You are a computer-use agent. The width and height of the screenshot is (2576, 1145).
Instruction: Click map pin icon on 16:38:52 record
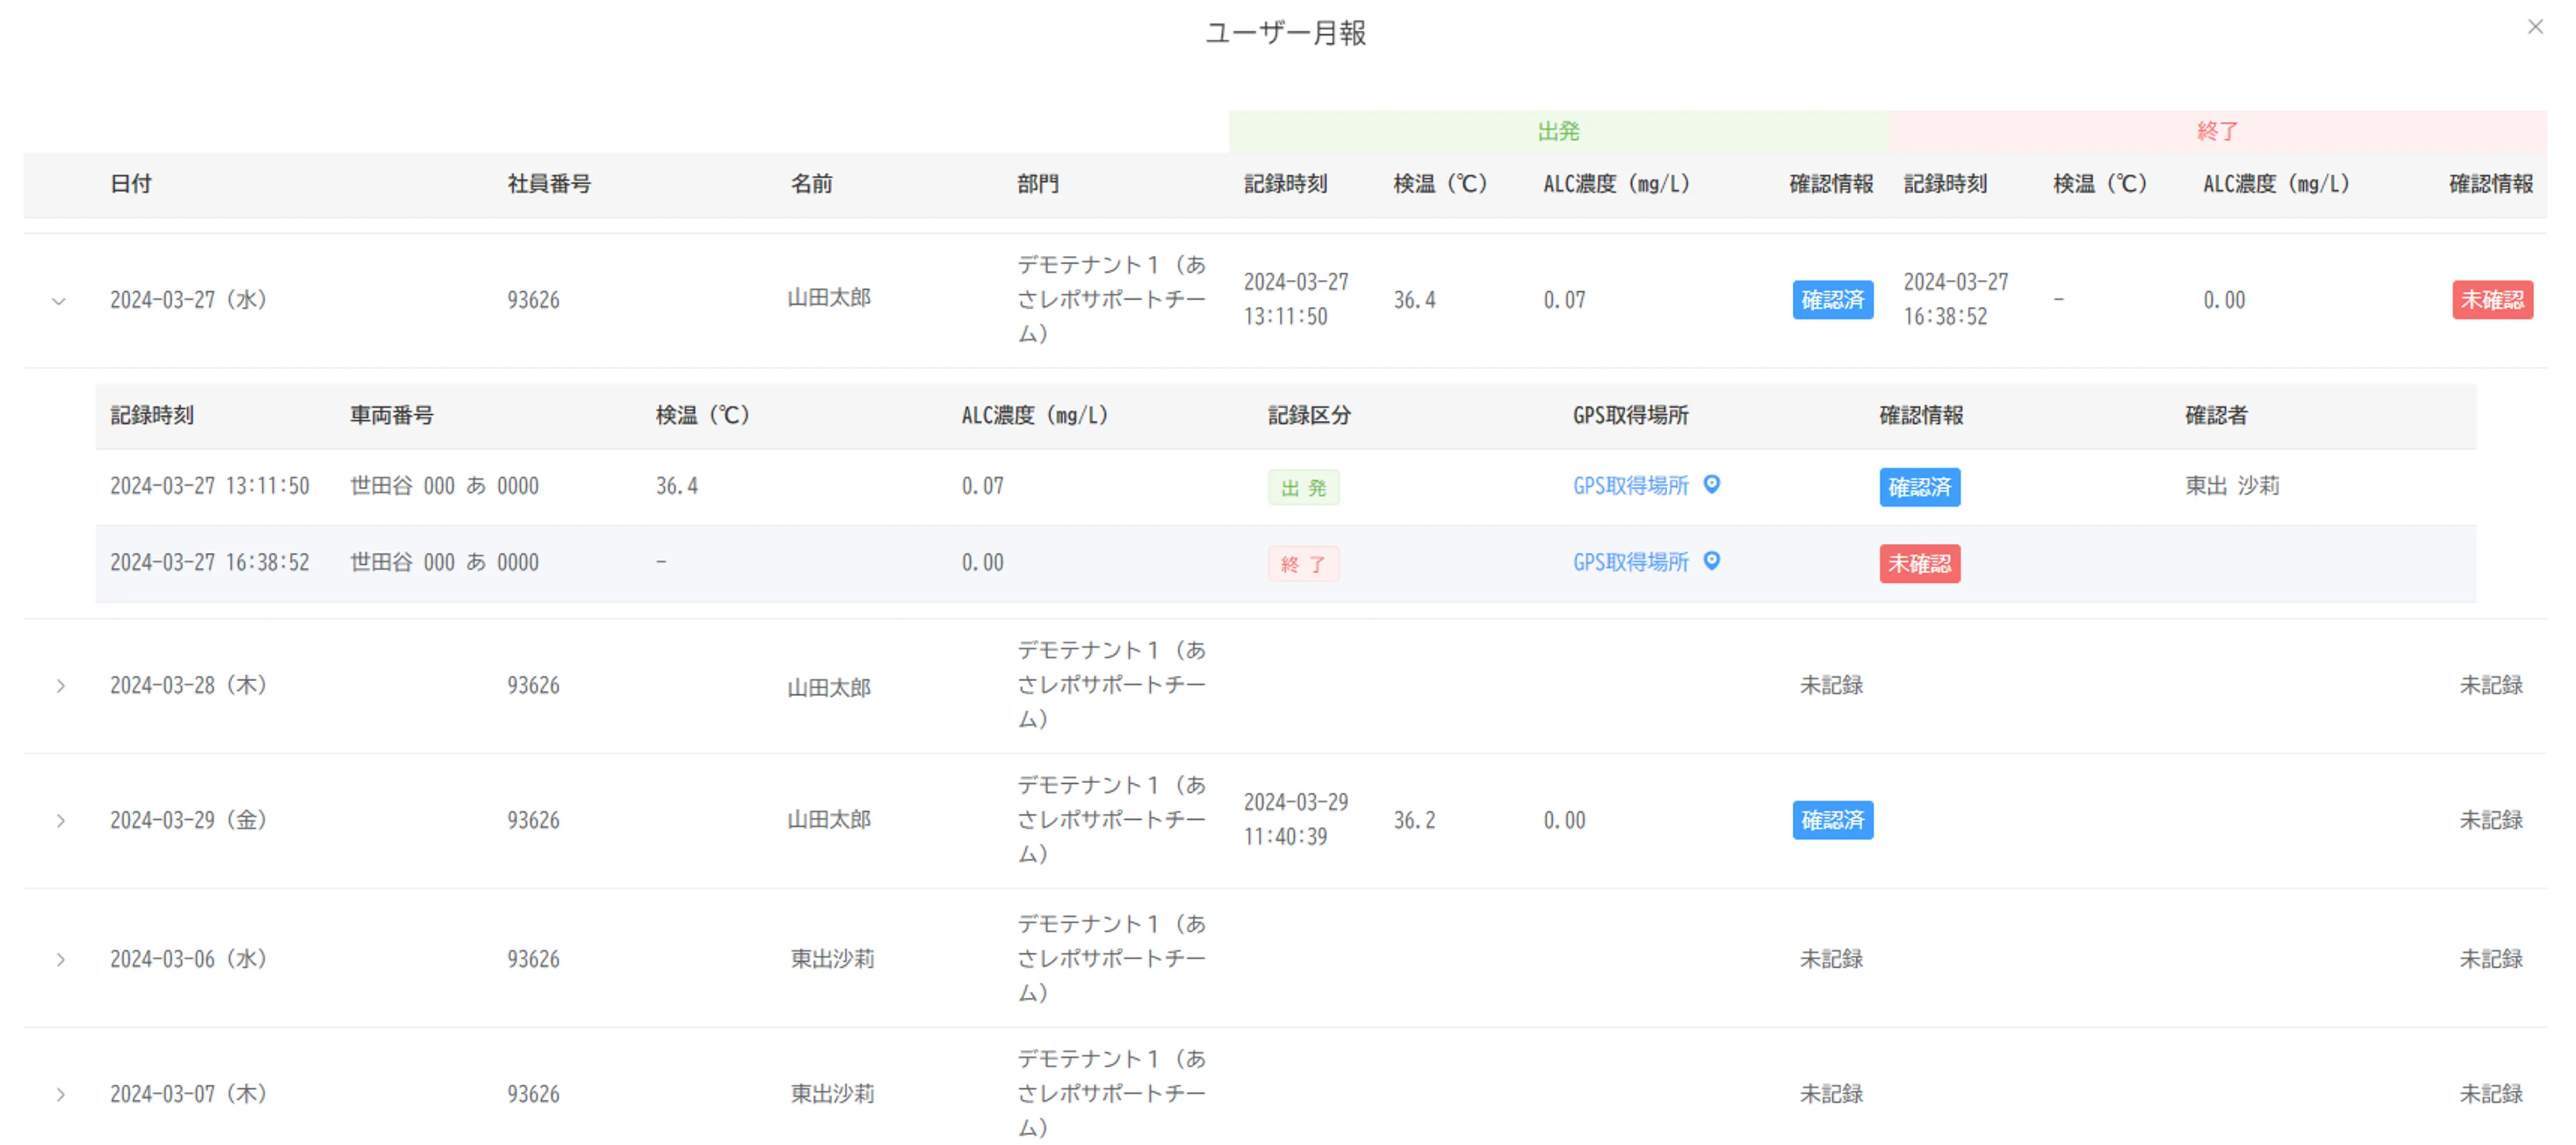(x=1712, y=562)
